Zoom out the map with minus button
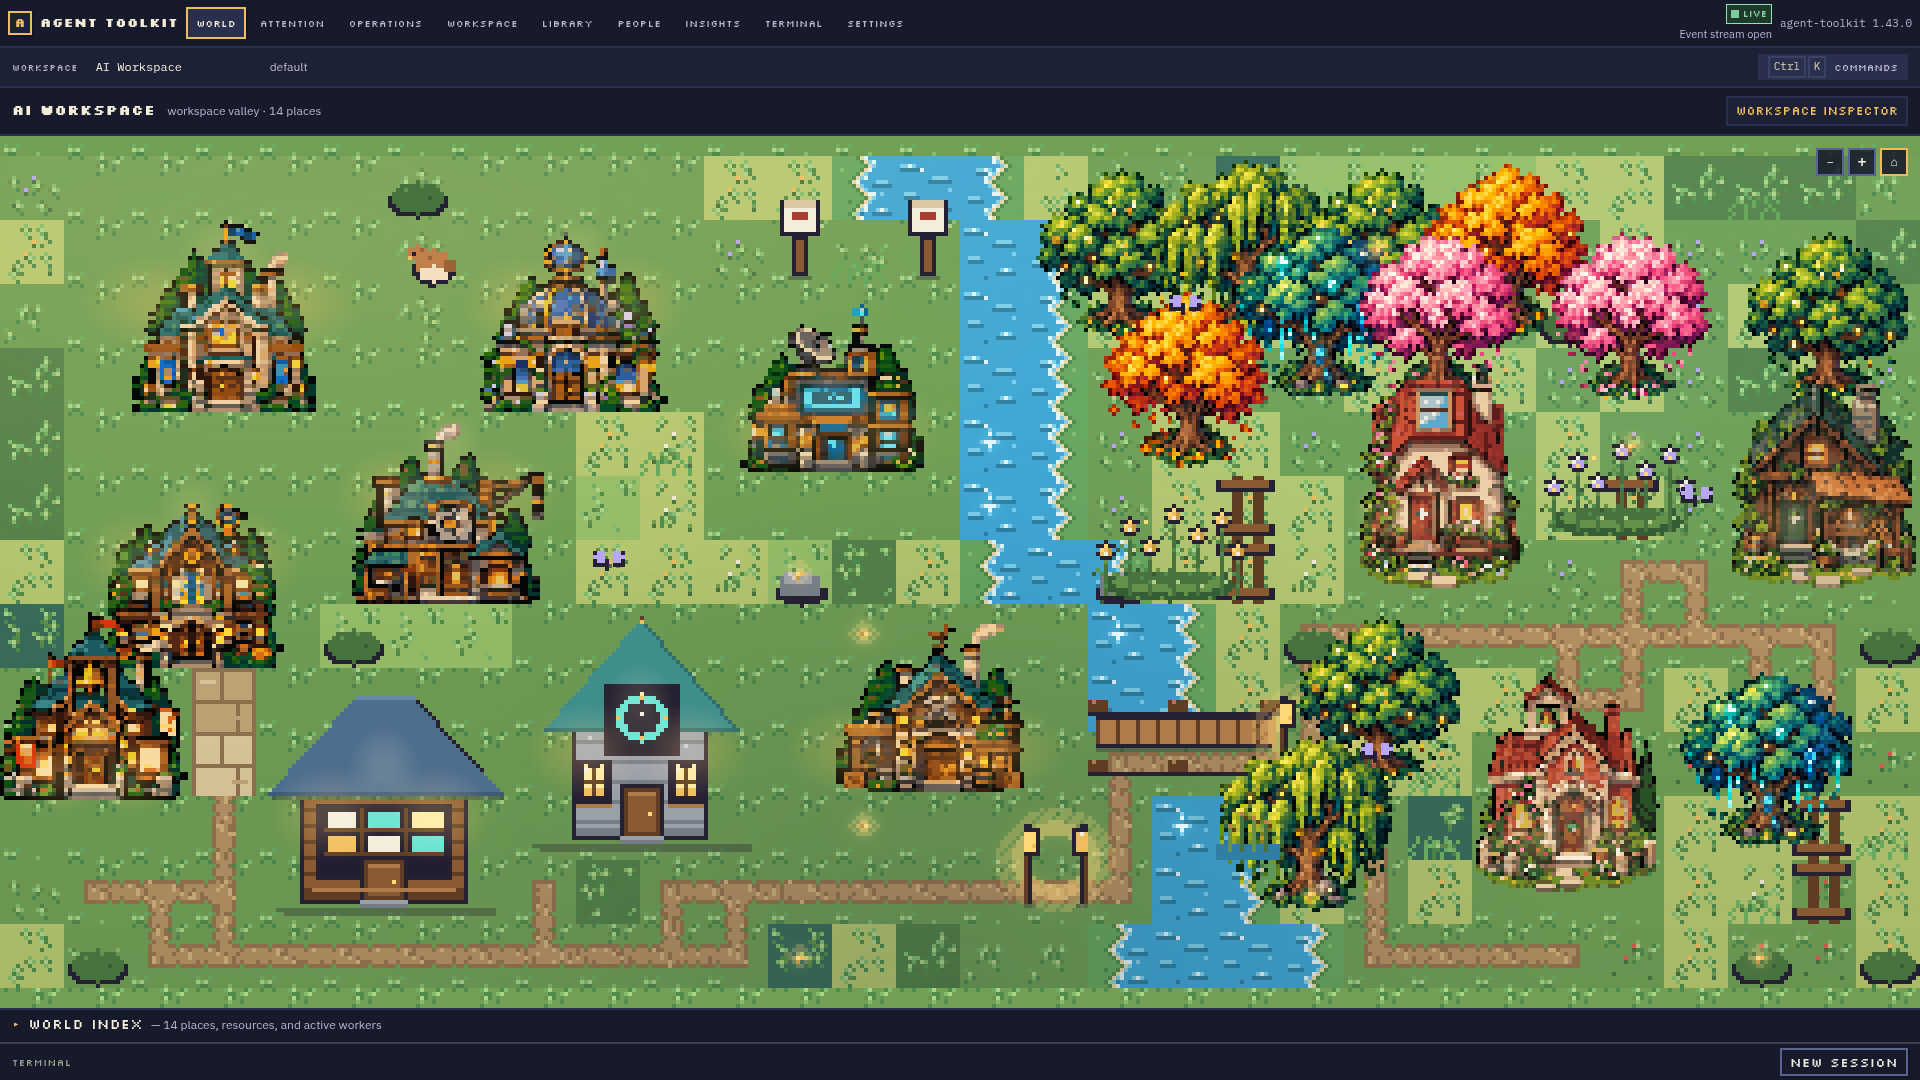Screen dimensions: 1920x1080 coord(1829,162)
